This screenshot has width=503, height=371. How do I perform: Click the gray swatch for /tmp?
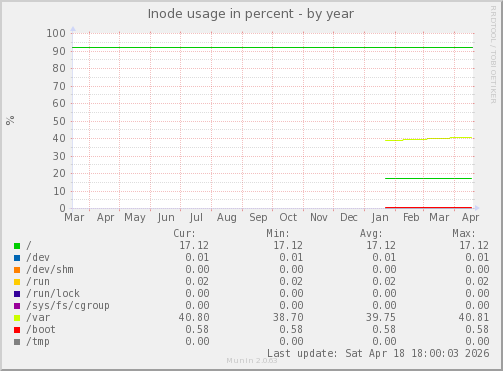17,342
